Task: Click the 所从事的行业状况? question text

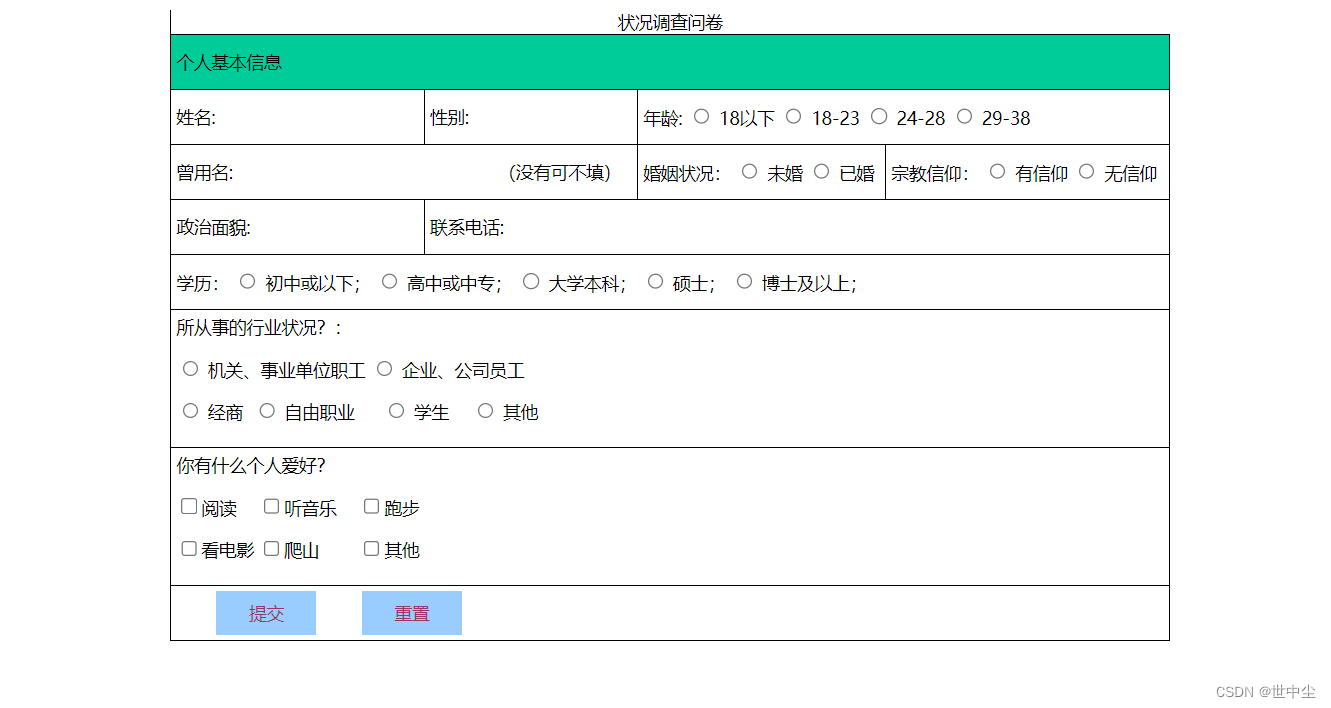Action: click(x=260, y=327)
